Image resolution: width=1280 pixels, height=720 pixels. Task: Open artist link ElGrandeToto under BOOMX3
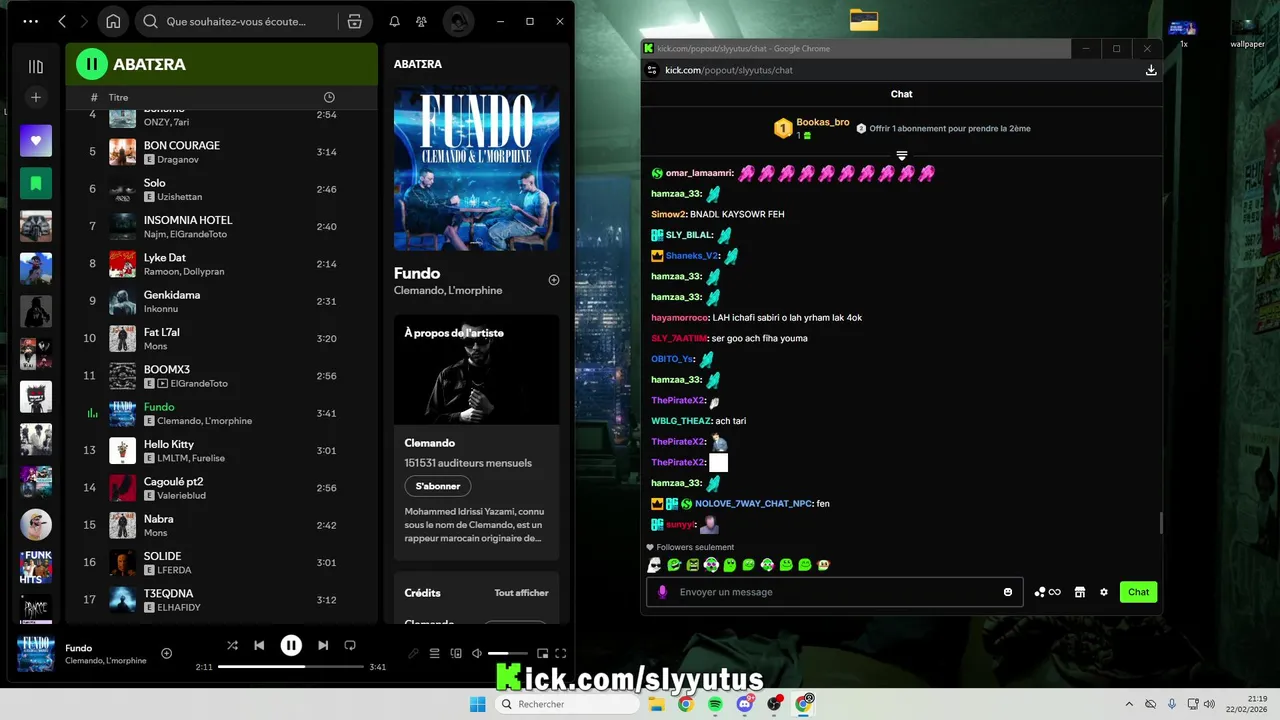tap(199, 384)
